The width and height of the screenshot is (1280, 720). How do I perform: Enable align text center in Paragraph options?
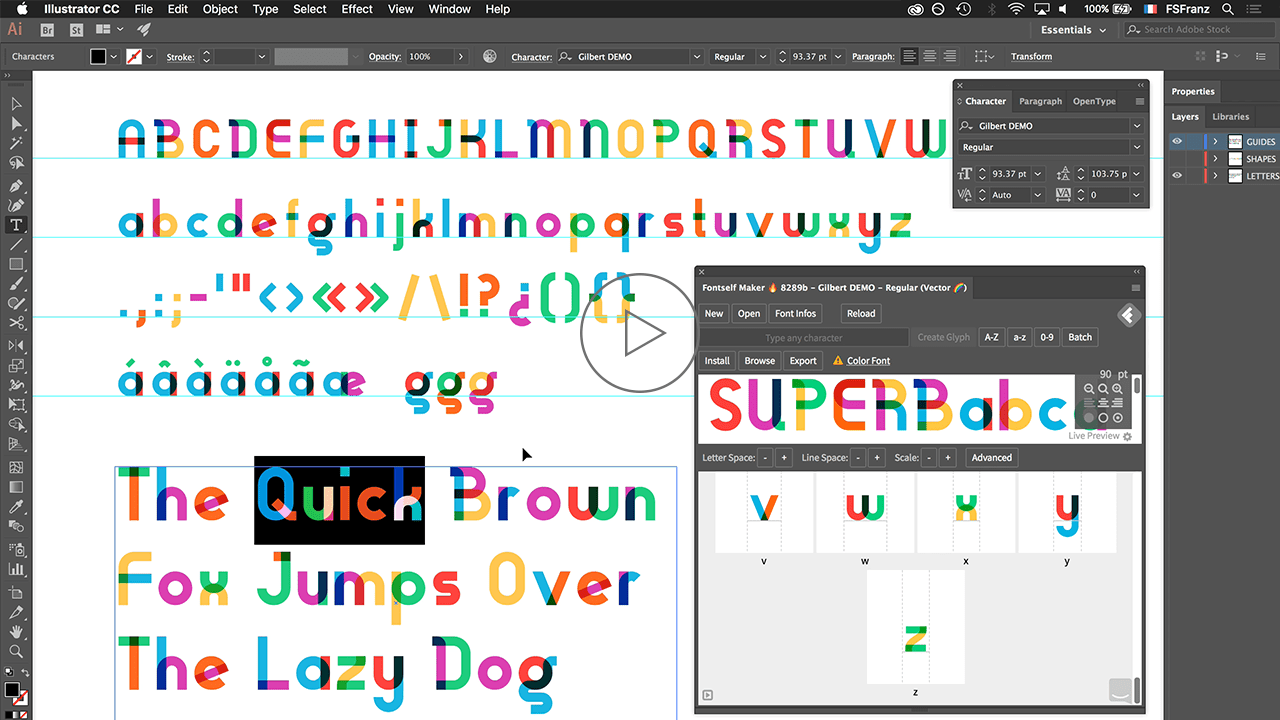929,56
